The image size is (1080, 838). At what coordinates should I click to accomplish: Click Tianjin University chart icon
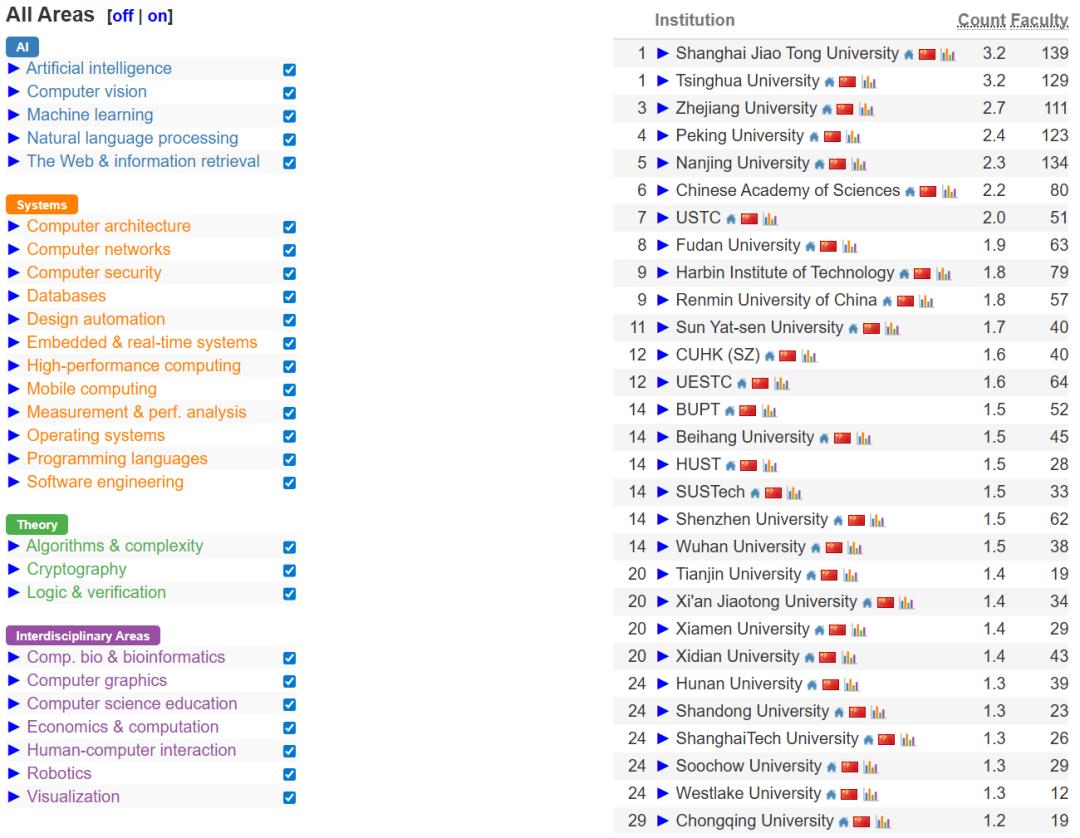[851, 576]
